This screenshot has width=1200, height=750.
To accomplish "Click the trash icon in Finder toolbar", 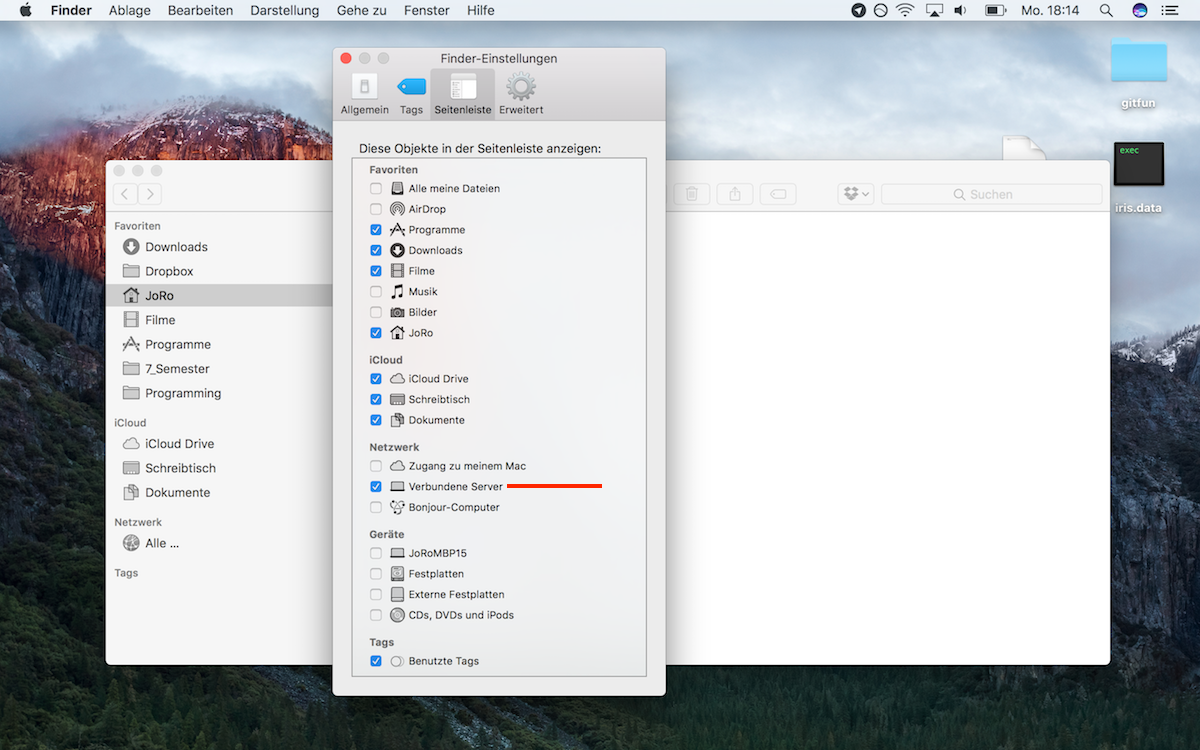I will (691, 194).
